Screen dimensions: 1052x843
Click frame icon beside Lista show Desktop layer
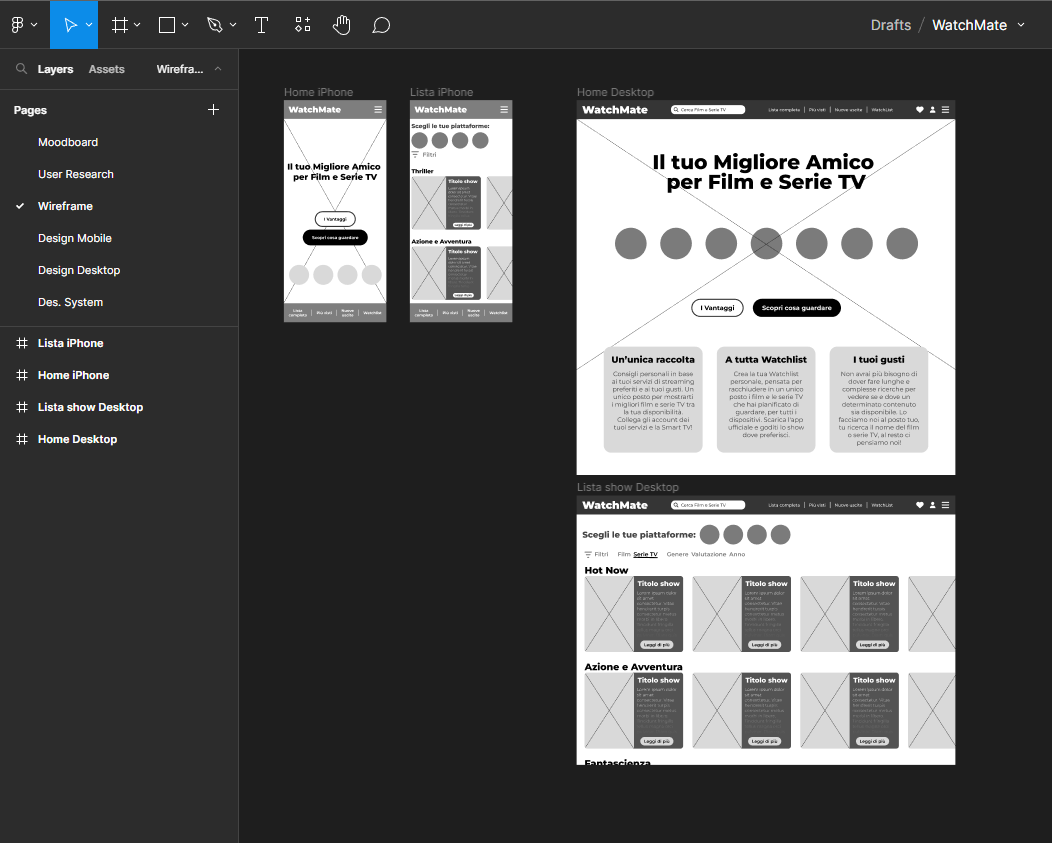[22, 407]
